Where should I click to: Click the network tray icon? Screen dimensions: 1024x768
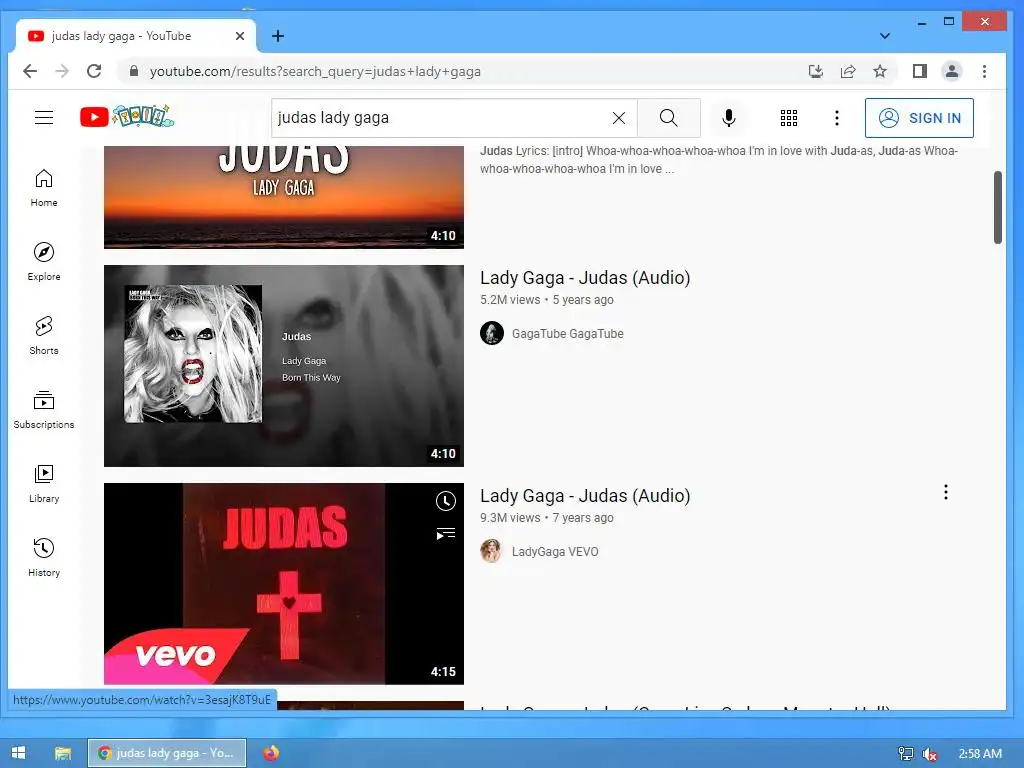905,754
